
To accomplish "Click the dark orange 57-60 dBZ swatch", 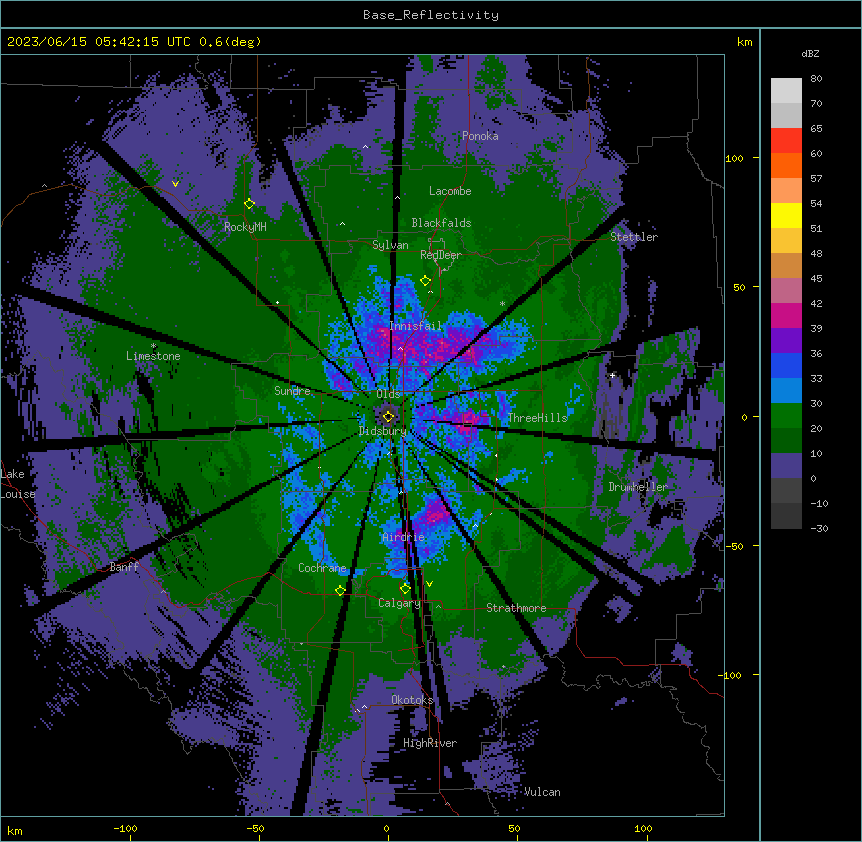I will pos(786,165).
